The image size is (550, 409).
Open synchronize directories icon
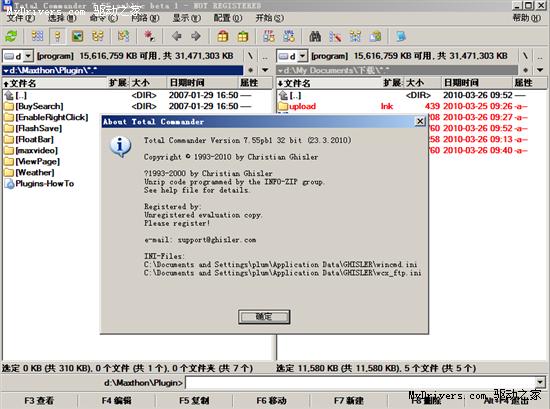(x=355, y=36)
